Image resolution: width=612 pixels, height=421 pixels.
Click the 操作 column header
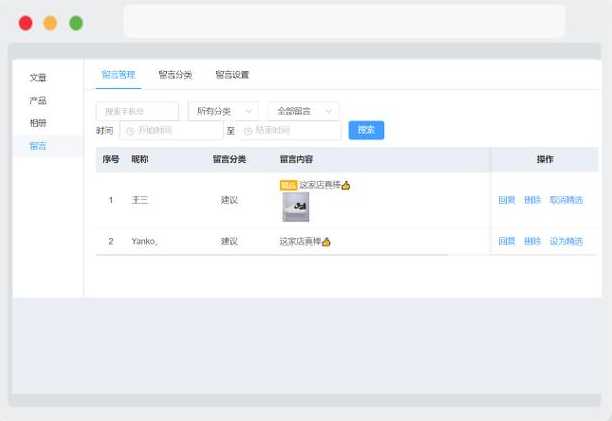pyautogui.click(x=545, y=159)
